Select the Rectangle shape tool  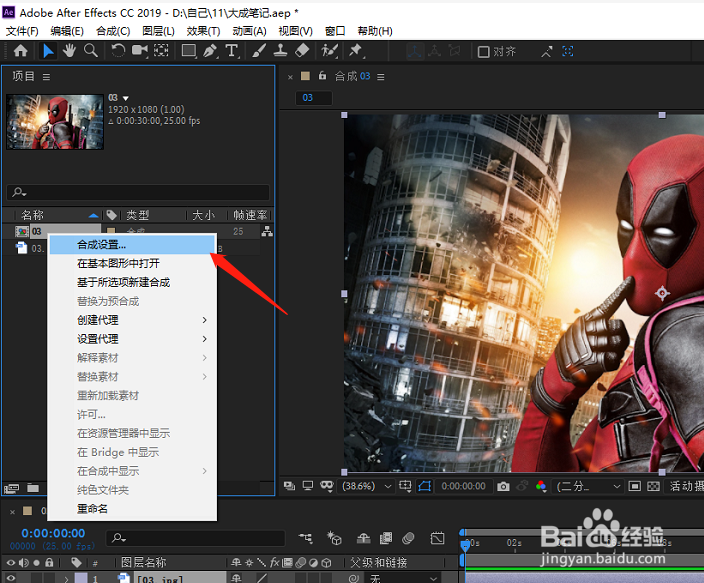[x=189, y=51]
